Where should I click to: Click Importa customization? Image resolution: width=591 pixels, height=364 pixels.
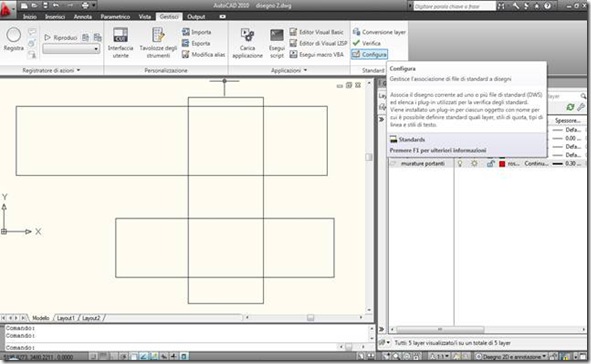(x=196, y=32)
